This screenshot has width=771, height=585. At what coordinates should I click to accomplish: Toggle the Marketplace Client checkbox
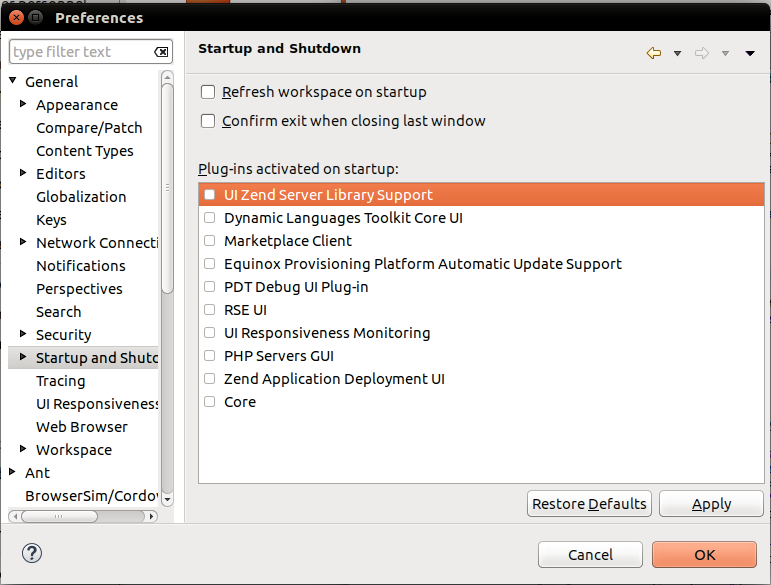(210, 241)
